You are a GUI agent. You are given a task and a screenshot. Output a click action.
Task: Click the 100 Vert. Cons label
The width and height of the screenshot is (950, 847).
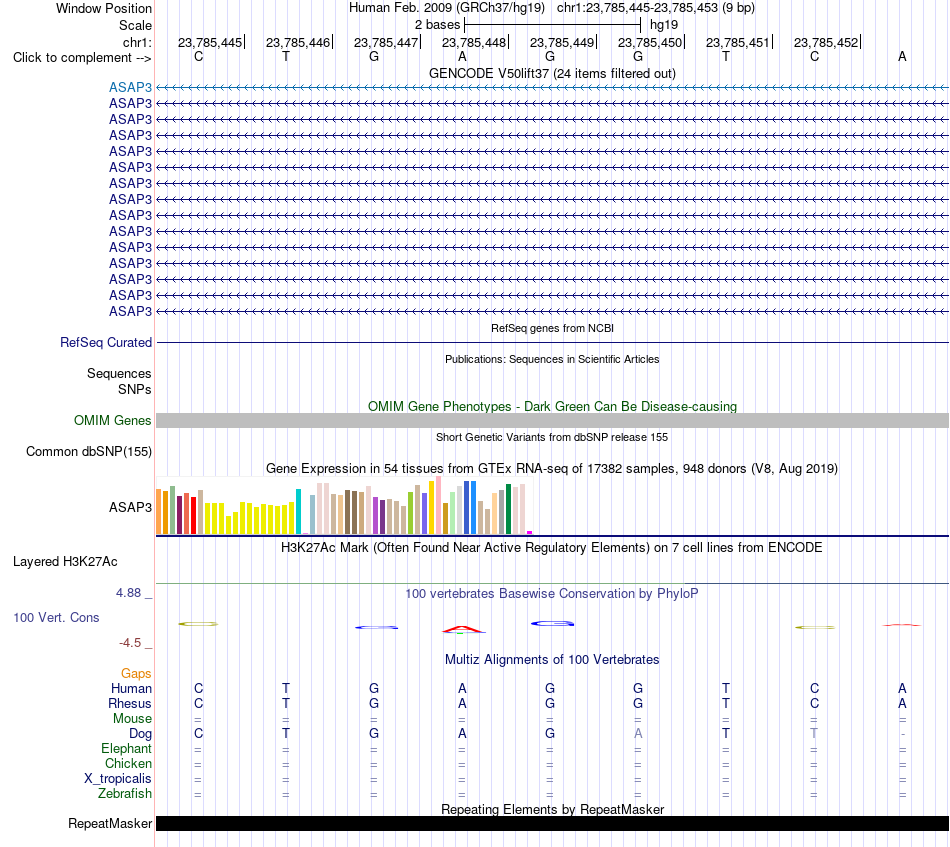click(x=56, y=617)
